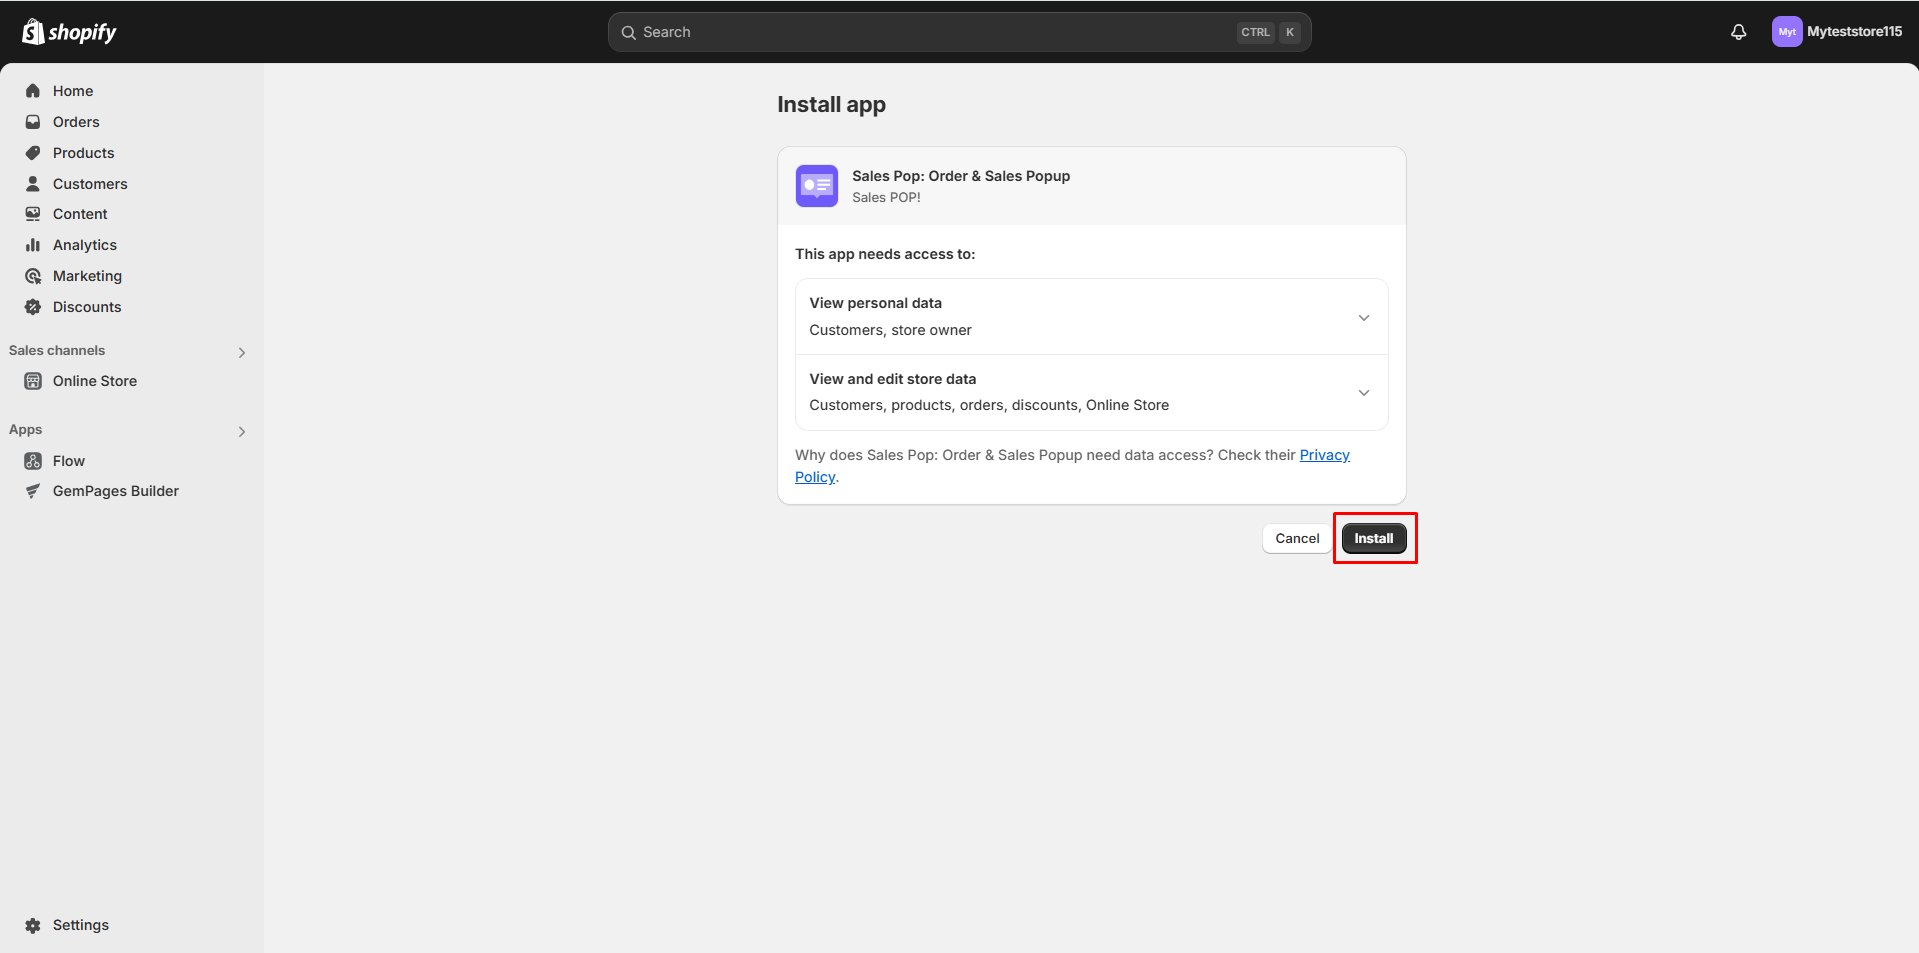Expand View and edit store data

pos(1363,392)
